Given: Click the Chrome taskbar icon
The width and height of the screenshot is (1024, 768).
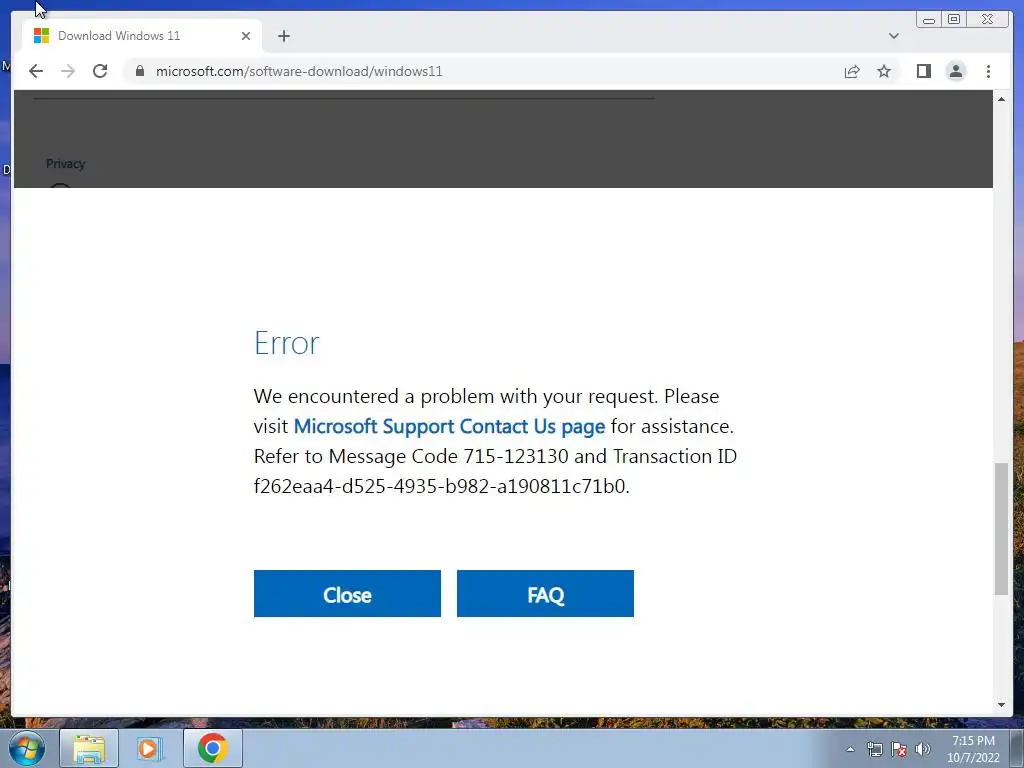Looking at the screenshot, I should [x=212, y=748].
